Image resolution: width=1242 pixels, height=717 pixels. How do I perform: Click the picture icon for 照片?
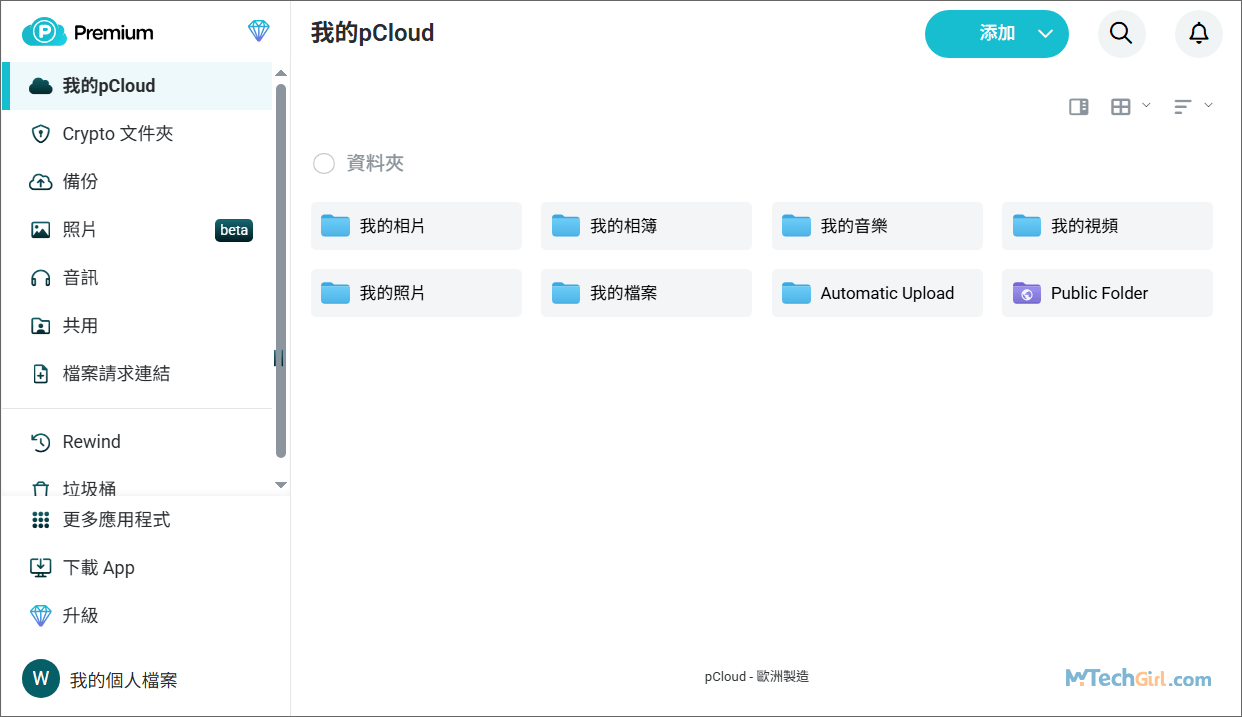pos(40,230)
